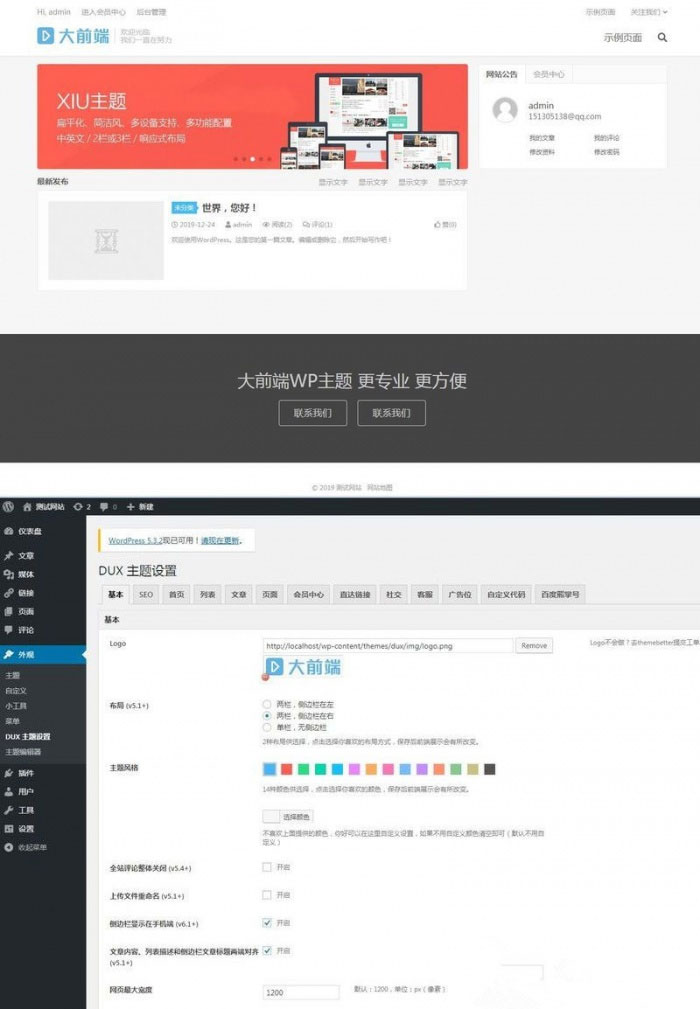Open 设置 settings menu in sidebar
Image resolution: width=700 pixels, height=1009 pixels.
[x=25, y=828]
